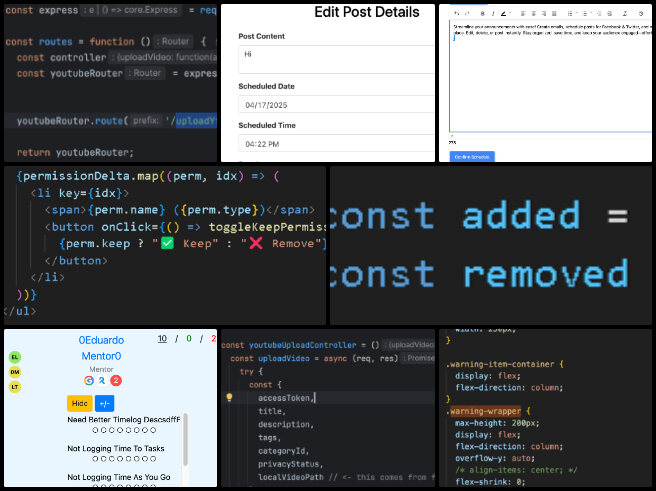Click the const controller code line
The height and width of the screenshot is (491, 656).
pyautogui.click(x=117, y=57)
